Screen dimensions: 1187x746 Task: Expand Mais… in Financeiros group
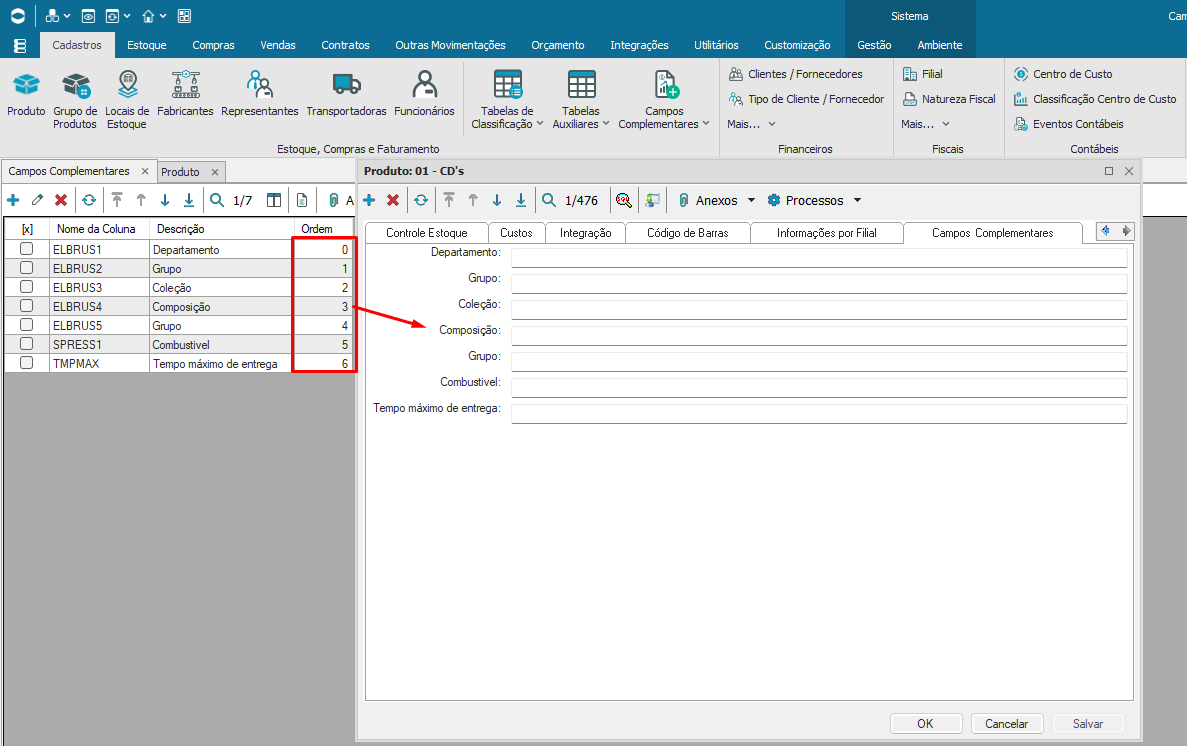751,124
